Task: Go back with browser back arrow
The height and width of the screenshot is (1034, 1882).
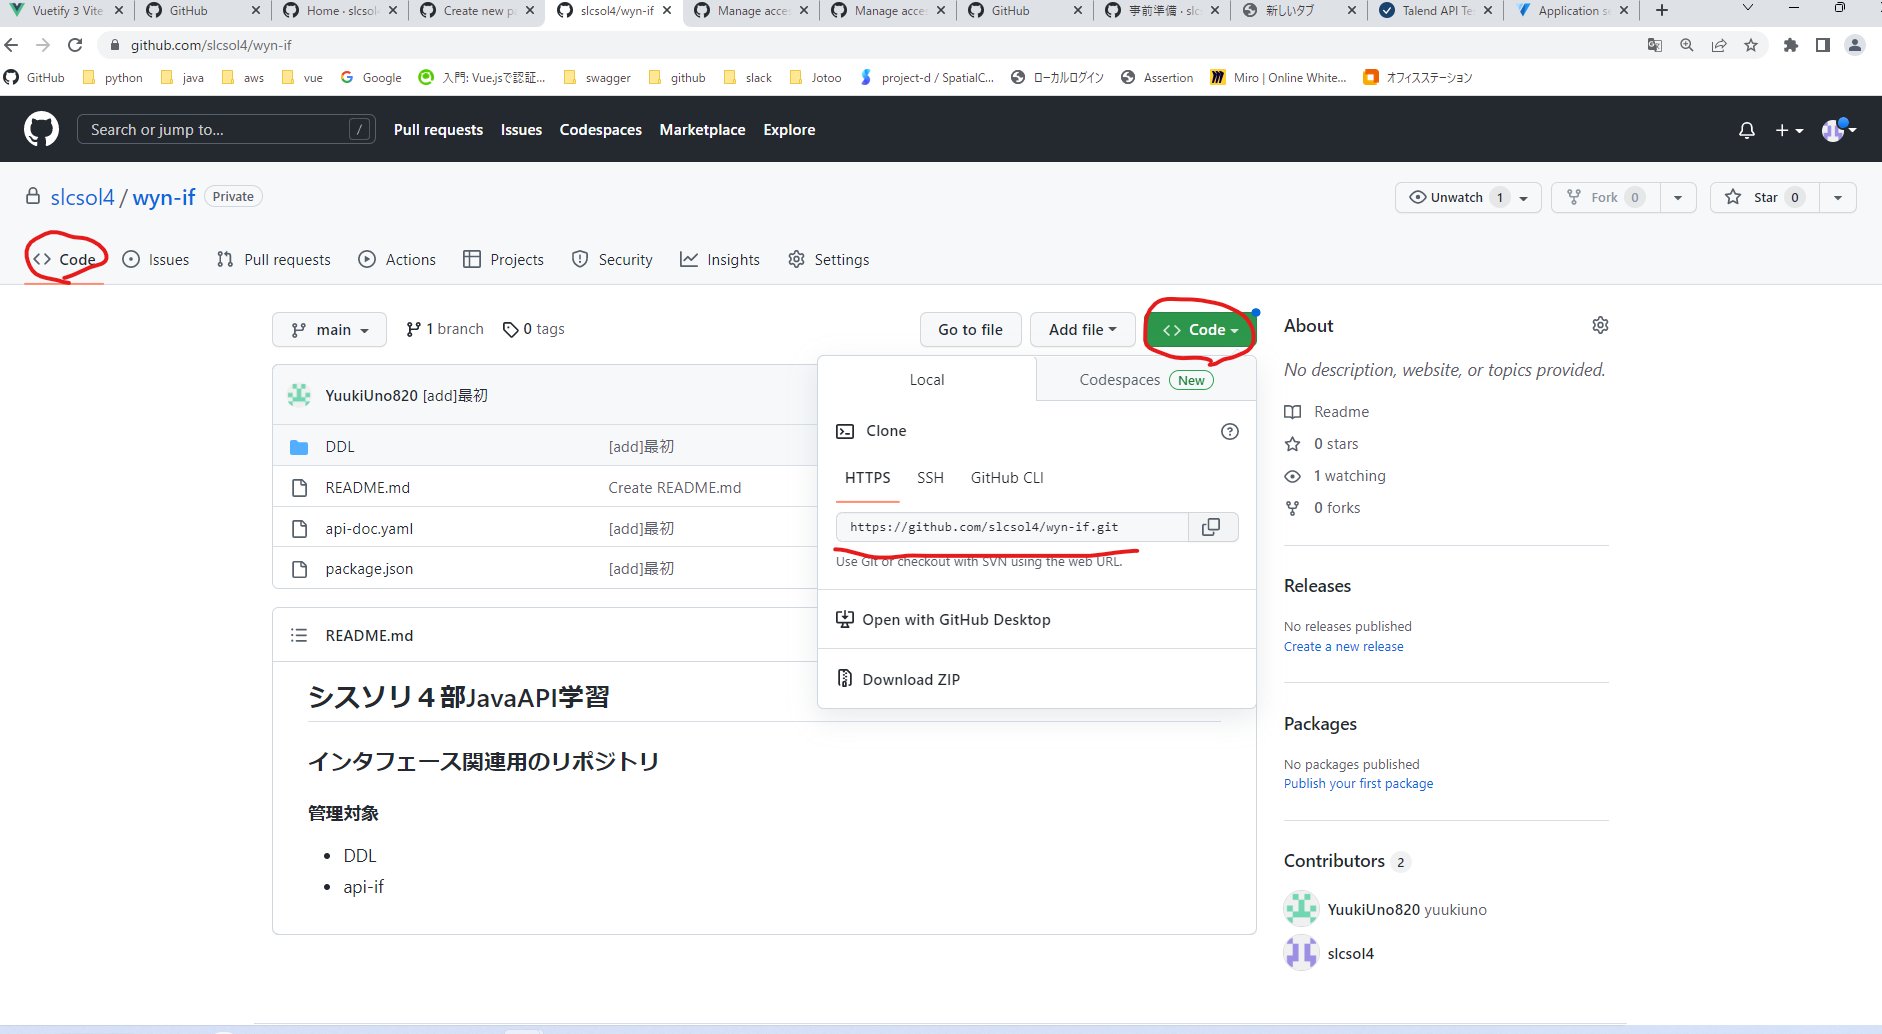Action: (x=11, y=45)
